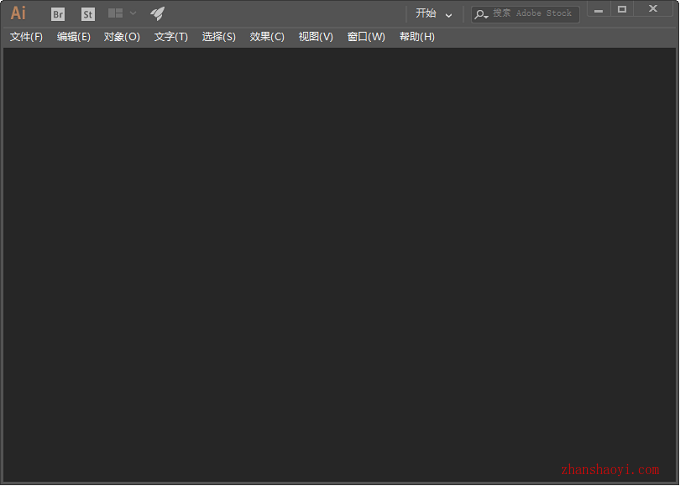Open Adobe Stock via St icon
Image resolution: width=680 pixels, height=486 pixels.
pyautogui.click(x=88, y=14)
